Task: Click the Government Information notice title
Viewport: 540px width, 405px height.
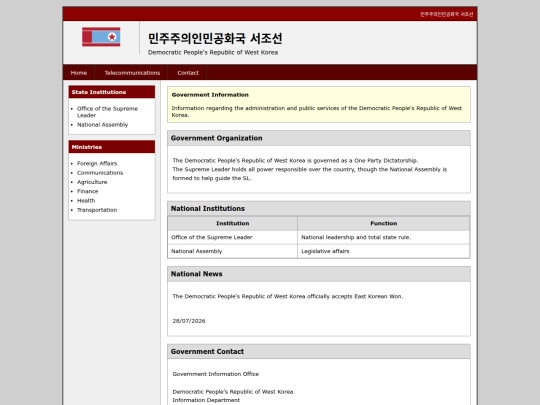Action: tap(210, 95)
